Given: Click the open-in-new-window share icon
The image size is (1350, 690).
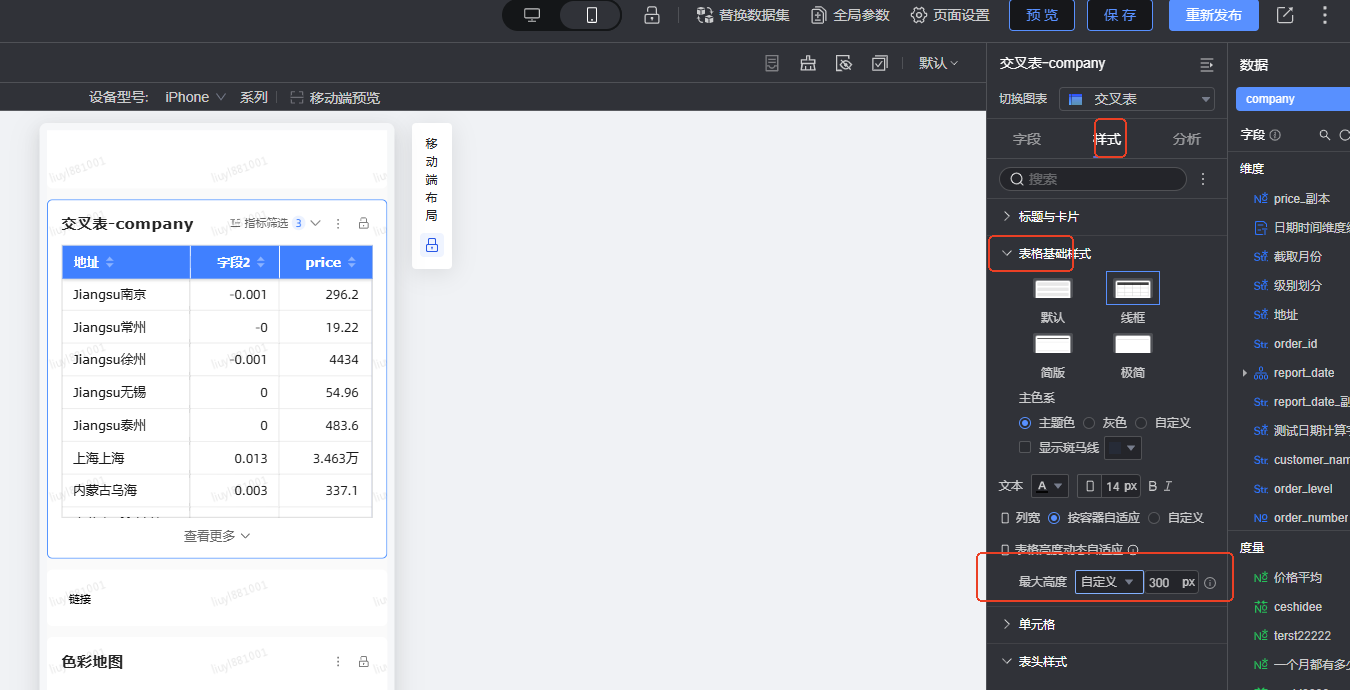Looking at the screenshot, I should (x=1285, y=15).
